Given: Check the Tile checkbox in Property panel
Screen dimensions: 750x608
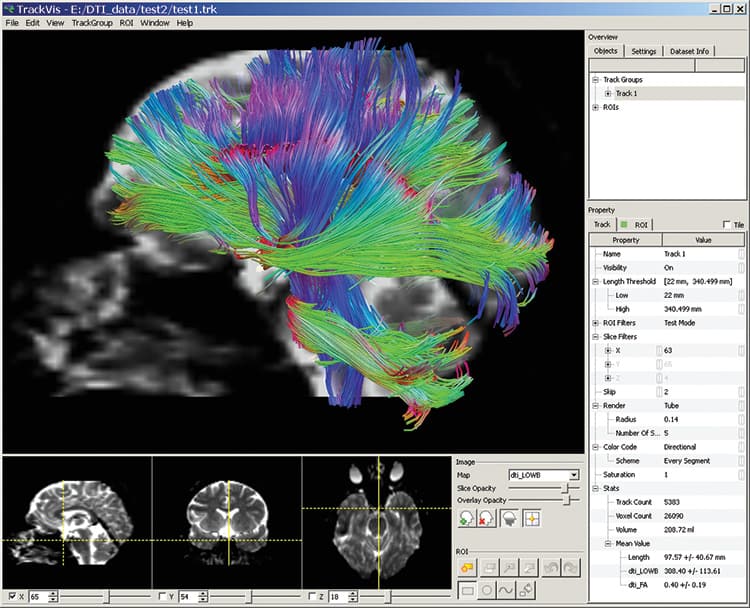Looking at the screenshot, I should tap(727, 224).
